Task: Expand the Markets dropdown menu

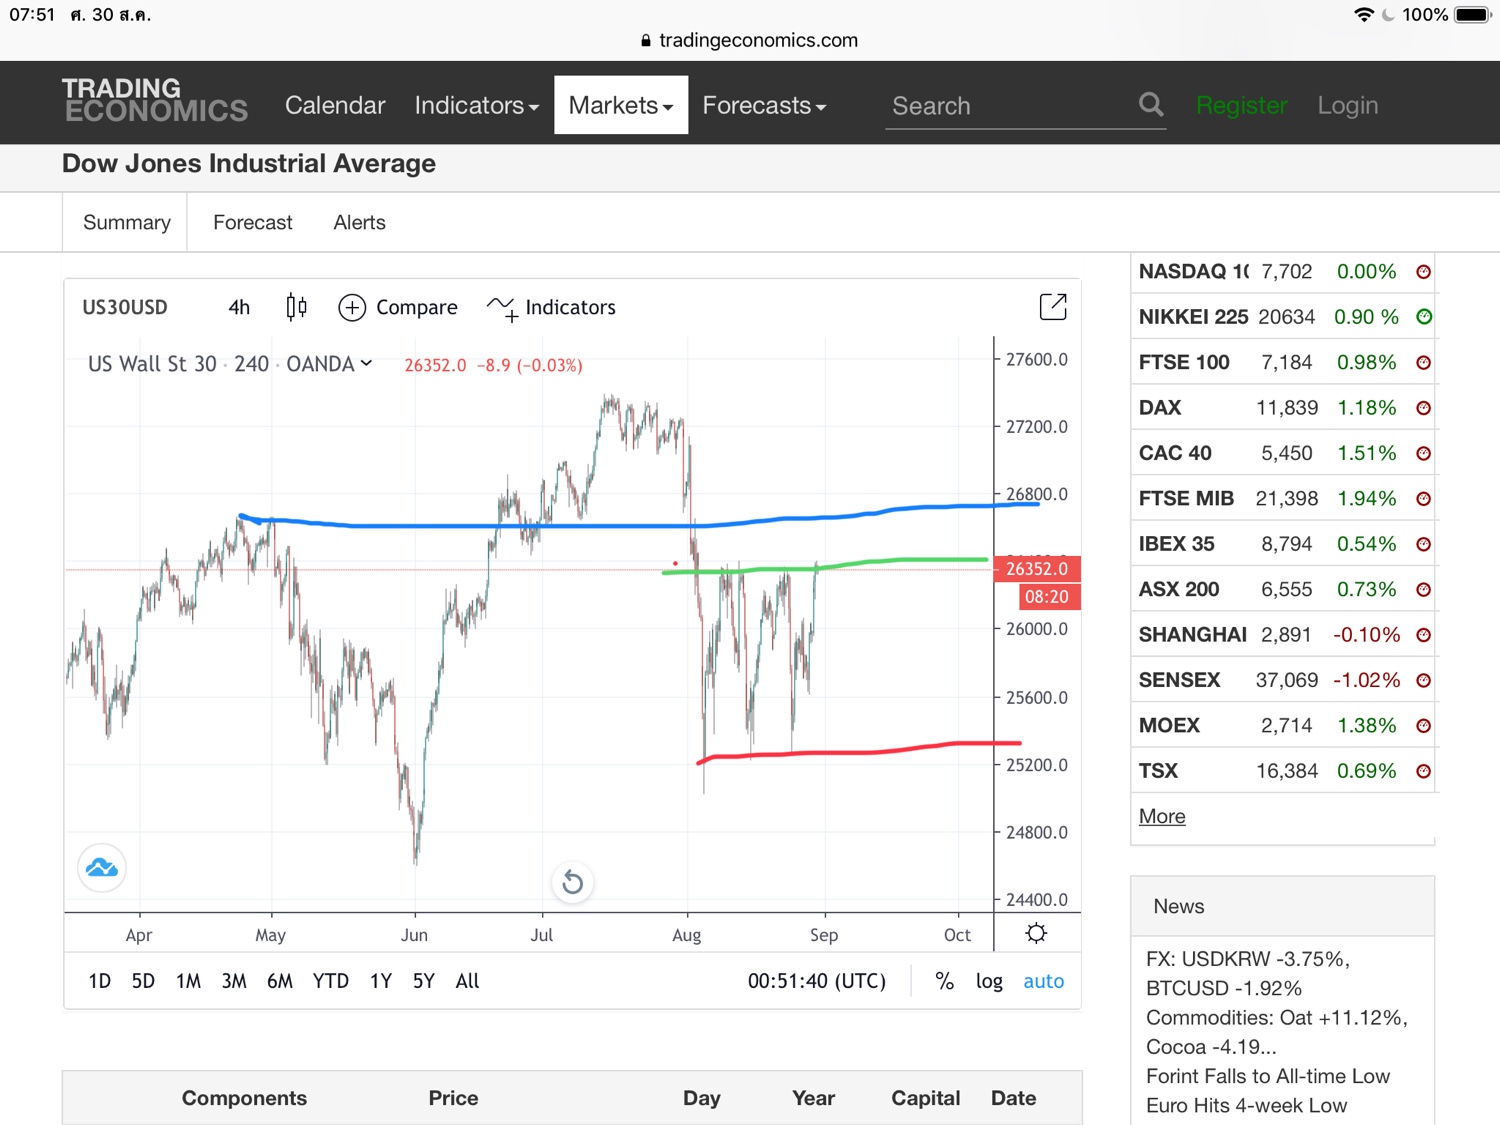Action: tap(621, 105)
